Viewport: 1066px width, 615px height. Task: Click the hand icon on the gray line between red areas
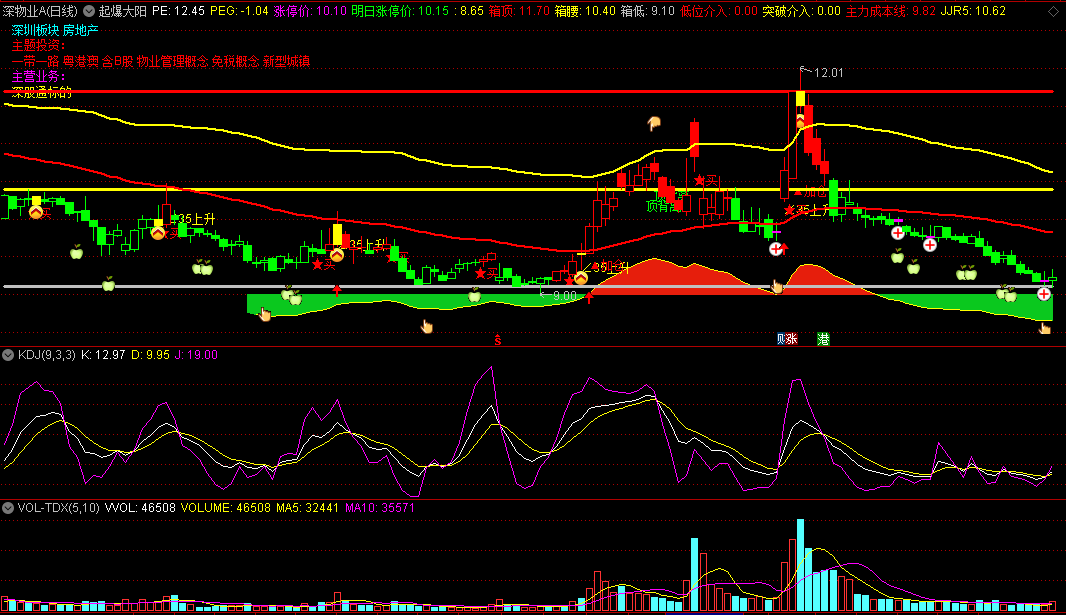coord(776,286)
